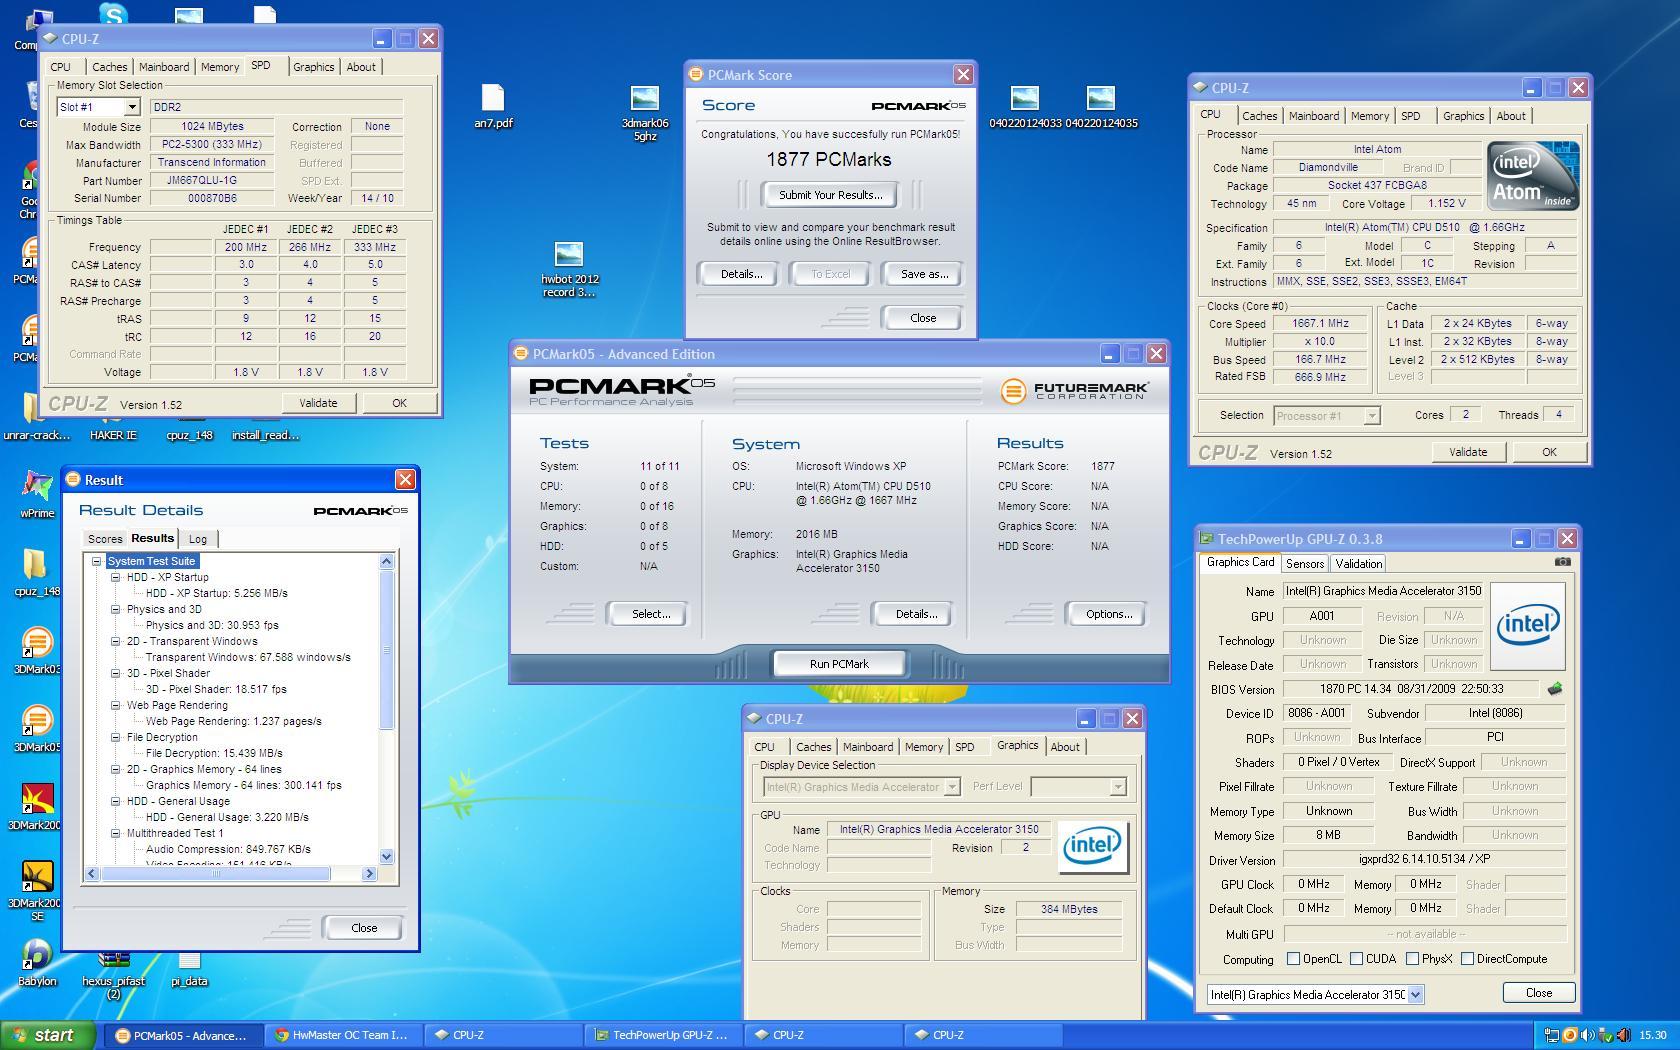Enable the DirectCompute checkbox in GPU-Z

tap(1467, 958)
